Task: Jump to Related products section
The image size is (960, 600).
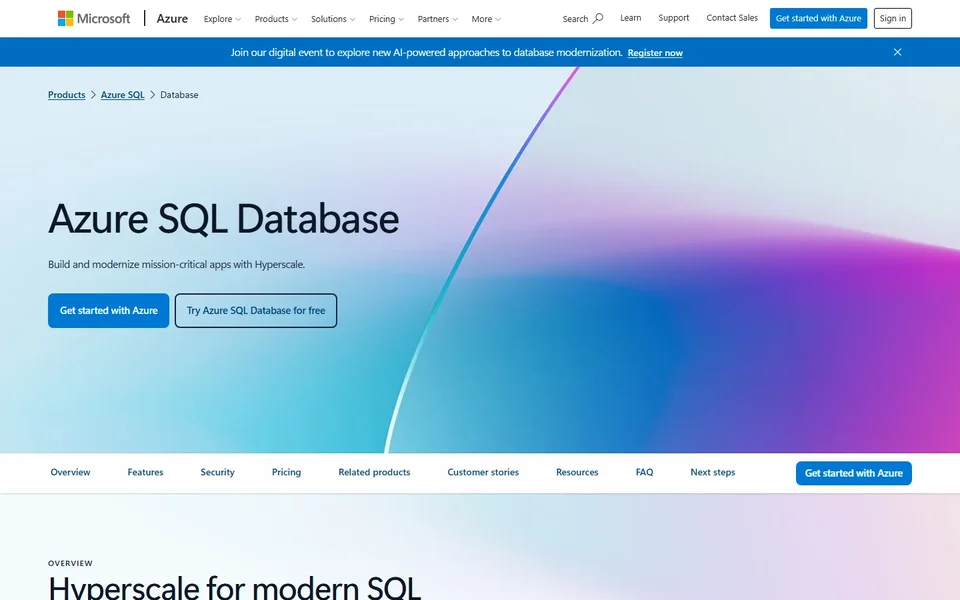Action: coord(374,472)
